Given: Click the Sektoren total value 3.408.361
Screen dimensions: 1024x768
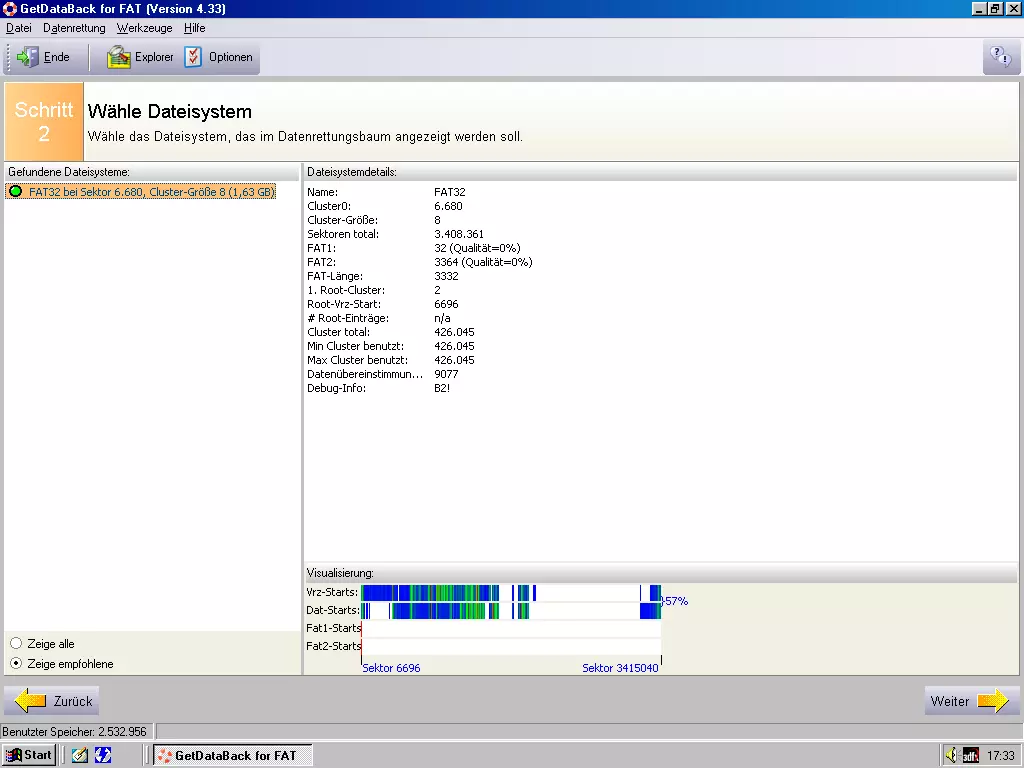Looking at the screenshot, I should coord(459,234).
